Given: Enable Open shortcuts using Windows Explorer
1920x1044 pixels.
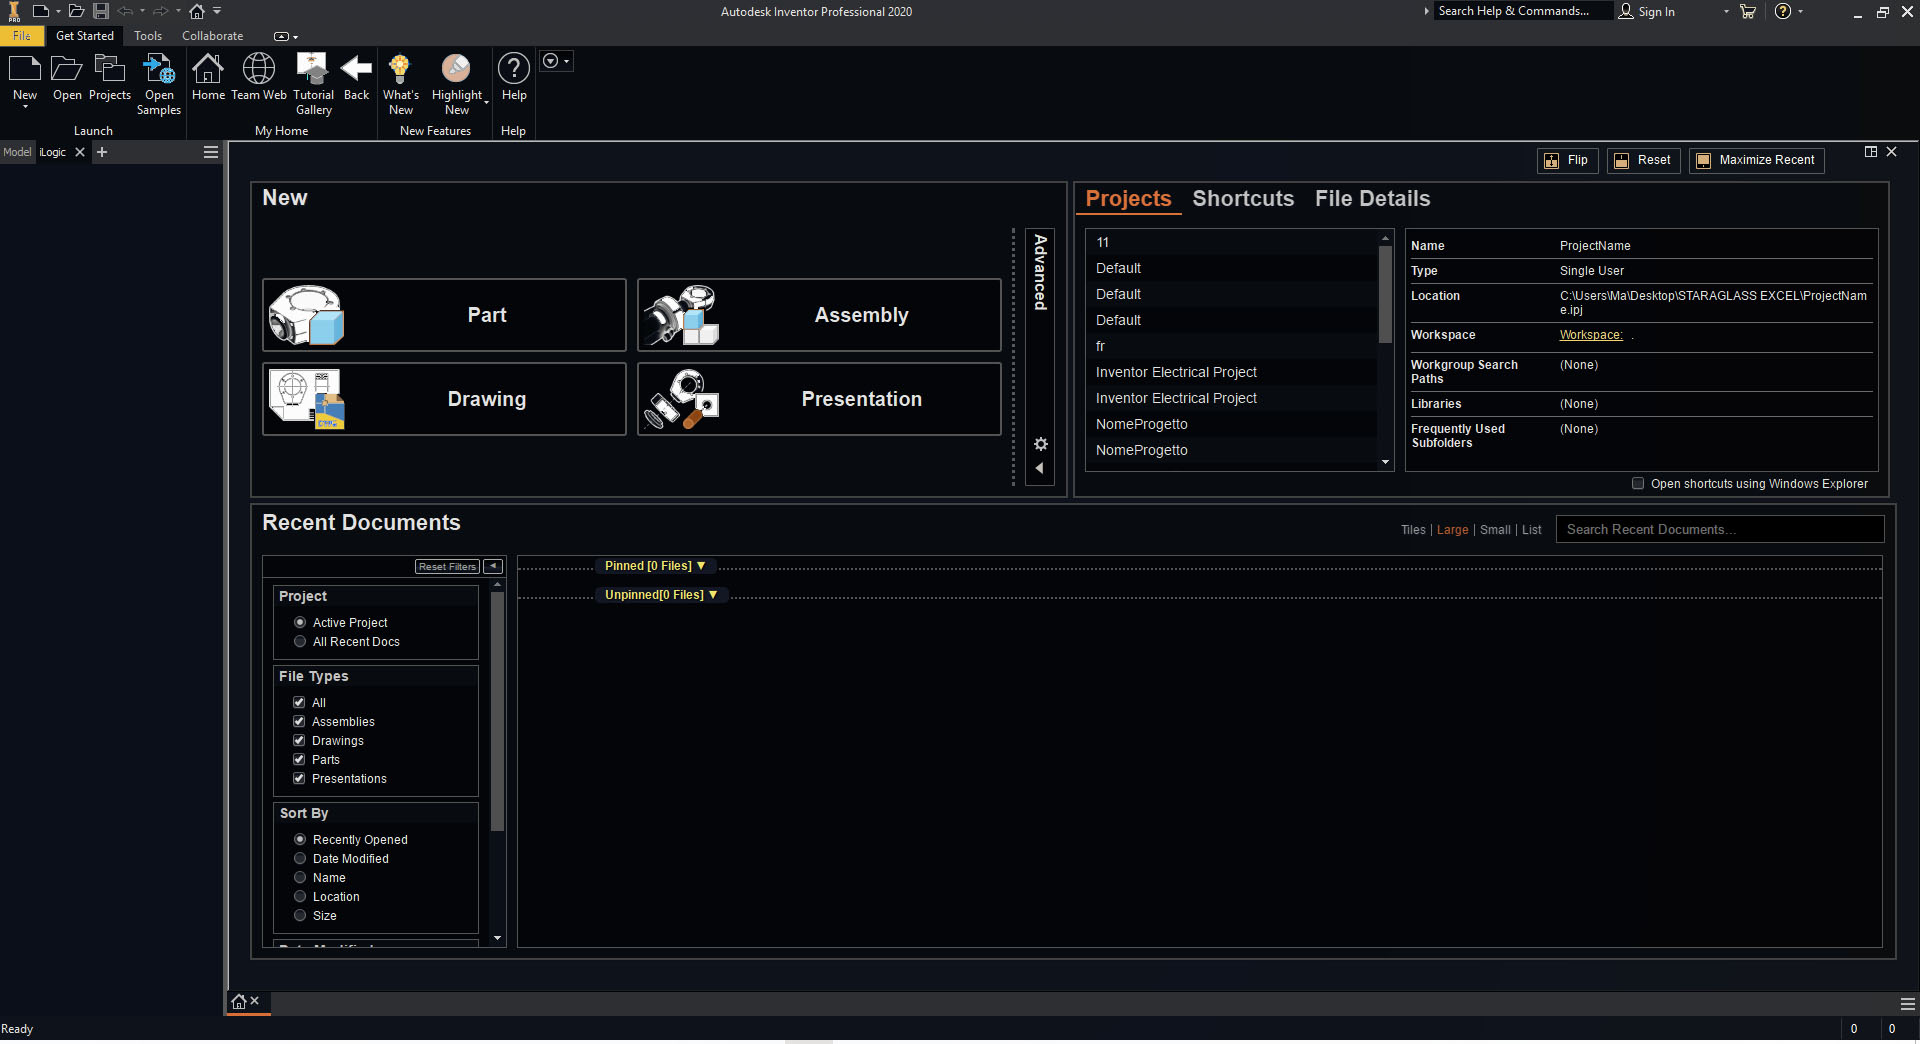Looking at the screenshot, I should coord(1638,483).
